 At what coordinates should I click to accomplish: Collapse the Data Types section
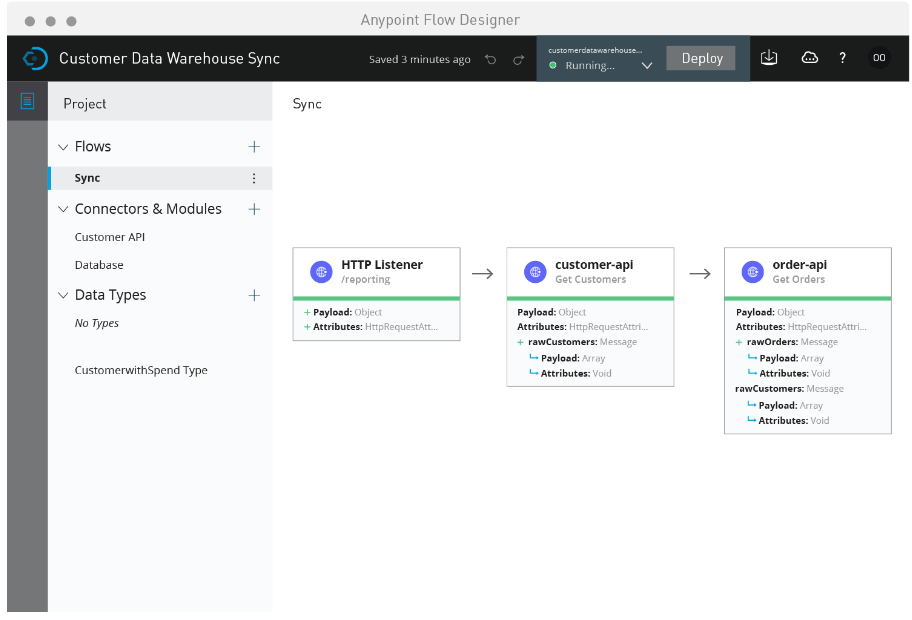point(64,295)
